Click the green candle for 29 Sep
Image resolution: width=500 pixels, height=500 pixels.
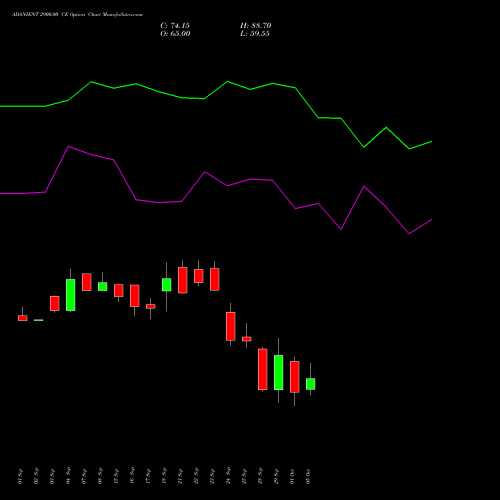pyautogui.click(x=279, y=372)
